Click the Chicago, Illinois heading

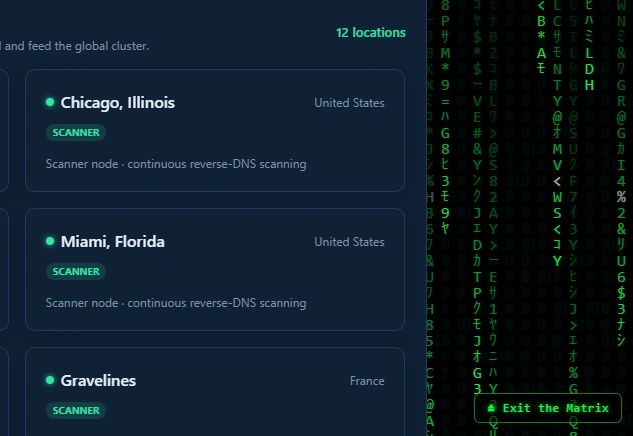(x=117, y=103)
